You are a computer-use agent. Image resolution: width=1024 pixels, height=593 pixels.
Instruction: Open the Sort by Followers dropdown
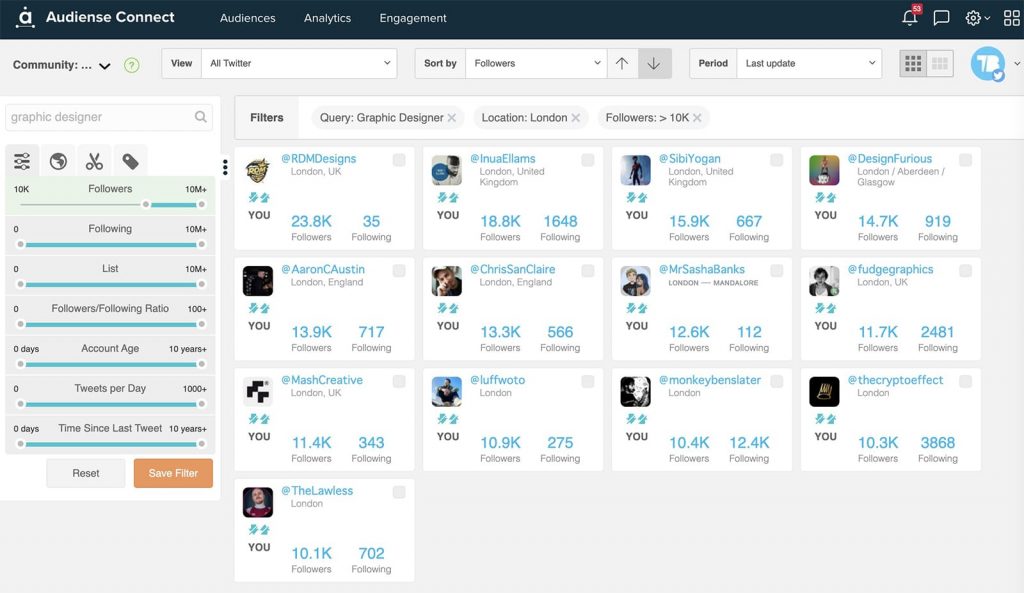[x=536, y=63]
